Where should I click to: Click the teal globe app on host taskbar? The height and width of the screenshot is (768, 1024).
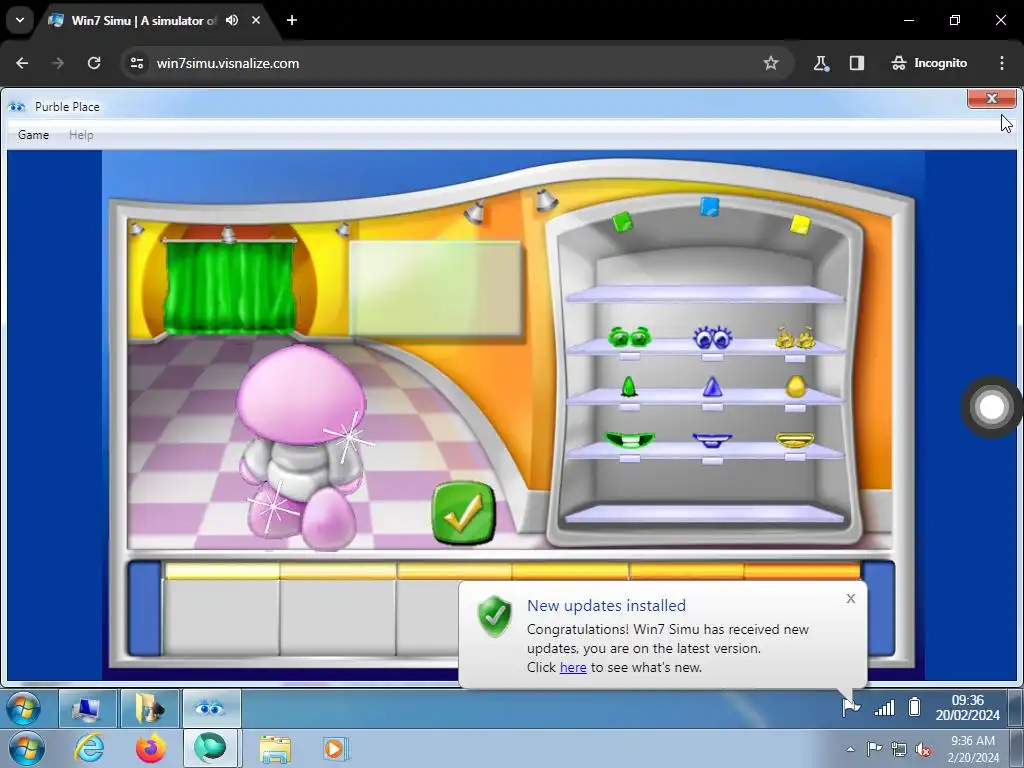[x=210, y=748]
